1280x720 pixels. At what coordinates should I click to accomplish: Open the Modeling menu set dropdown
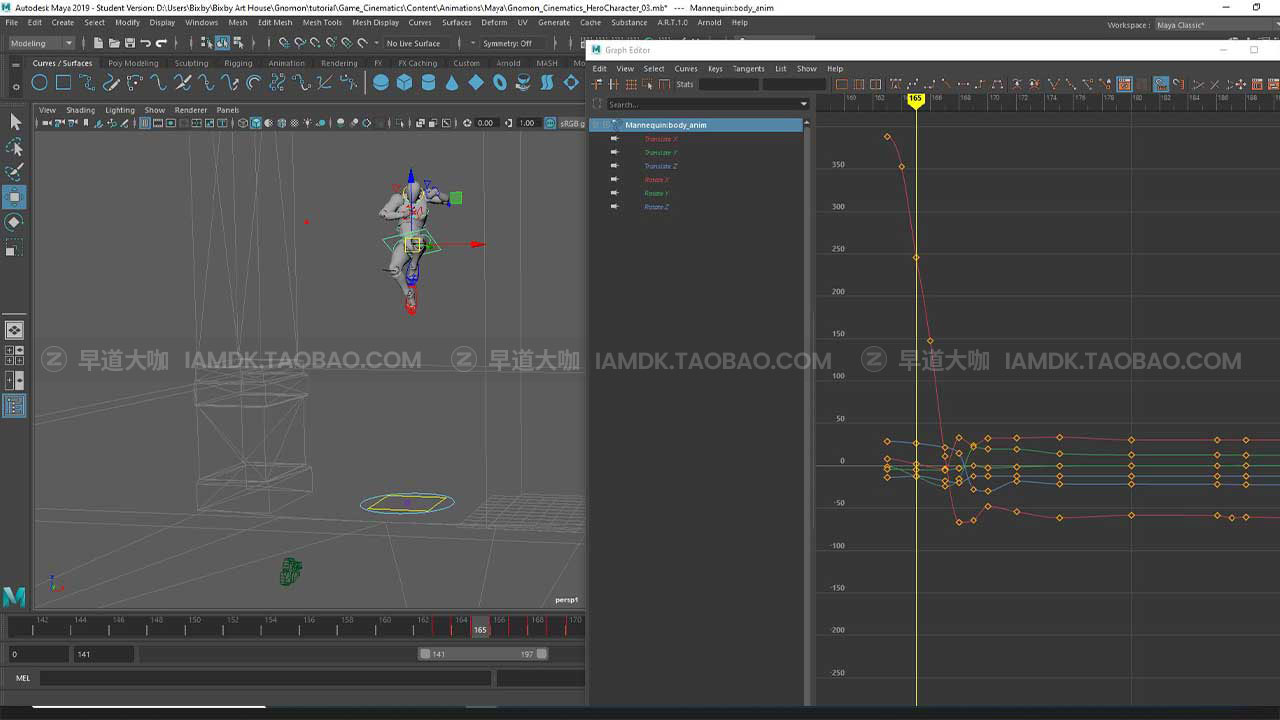(41, 43)
